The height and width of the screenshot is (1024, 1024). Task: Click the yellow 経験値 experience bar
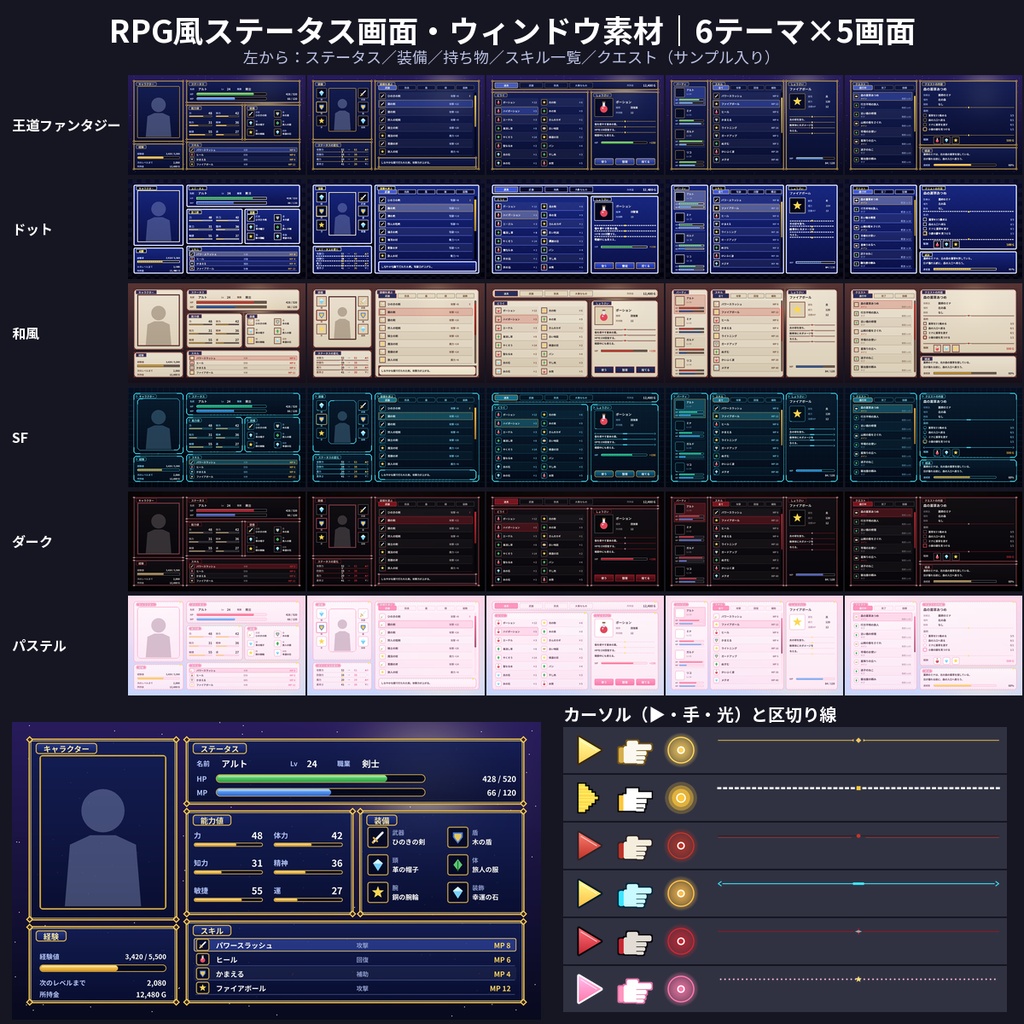103,968
